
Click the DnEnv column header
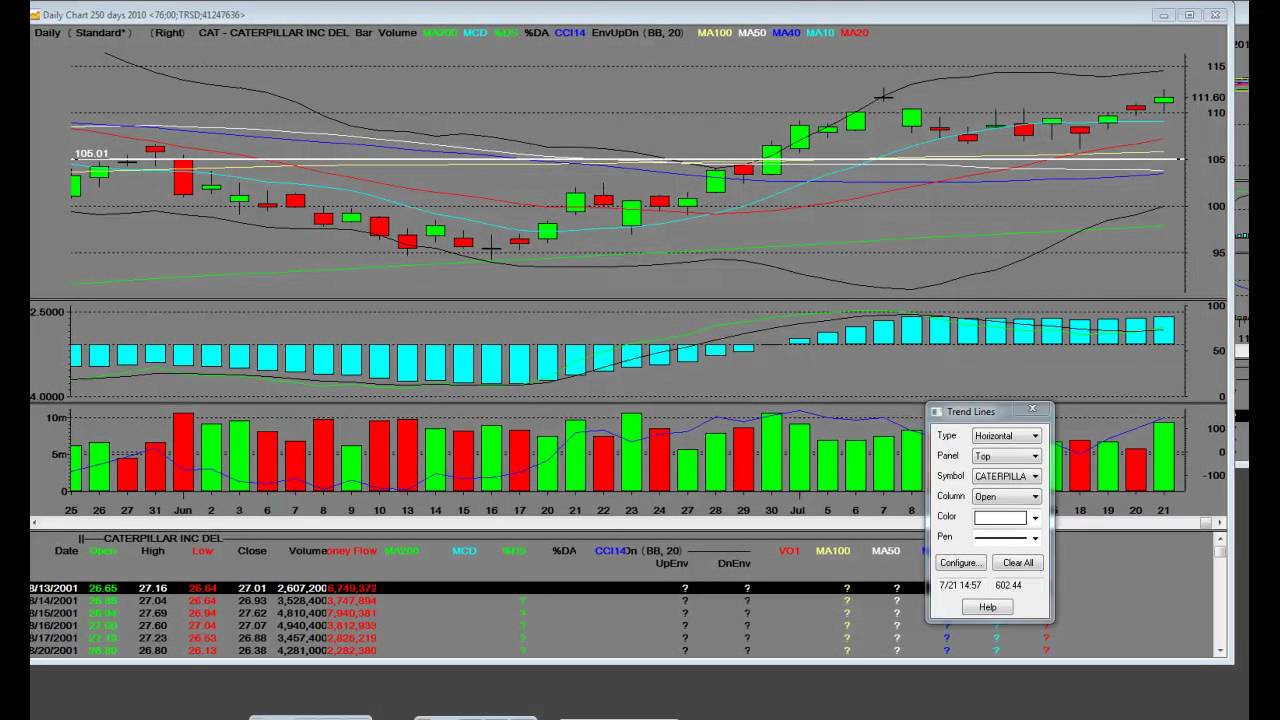point(734,563)
